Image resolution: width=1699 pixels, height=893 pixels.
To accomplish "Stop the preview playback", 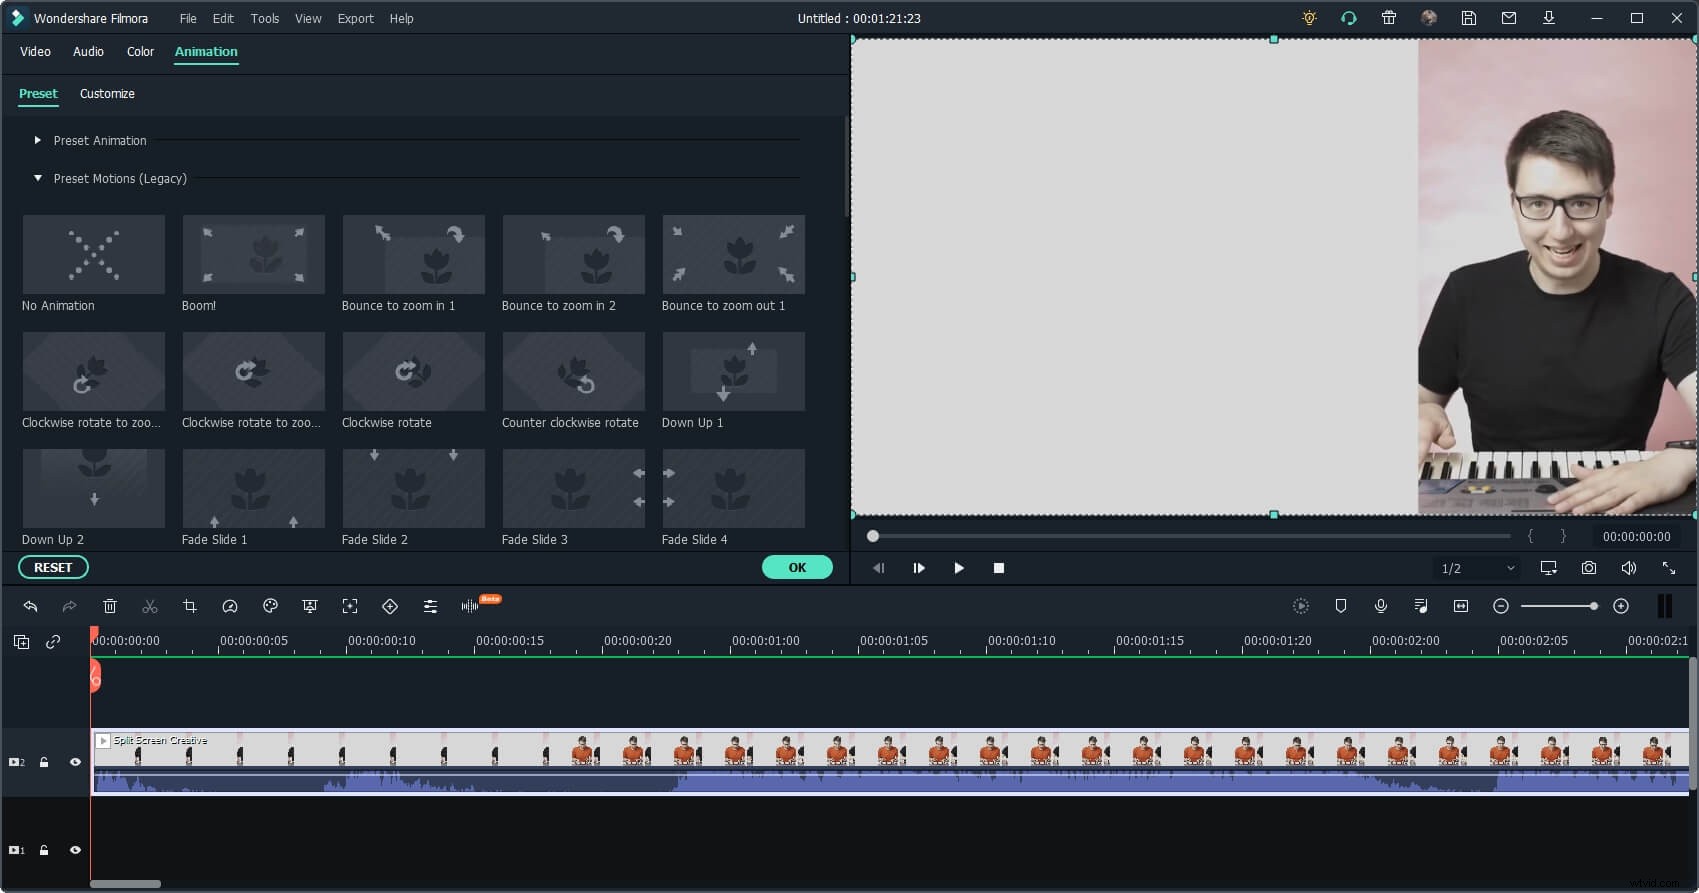I will click(999, 568).
